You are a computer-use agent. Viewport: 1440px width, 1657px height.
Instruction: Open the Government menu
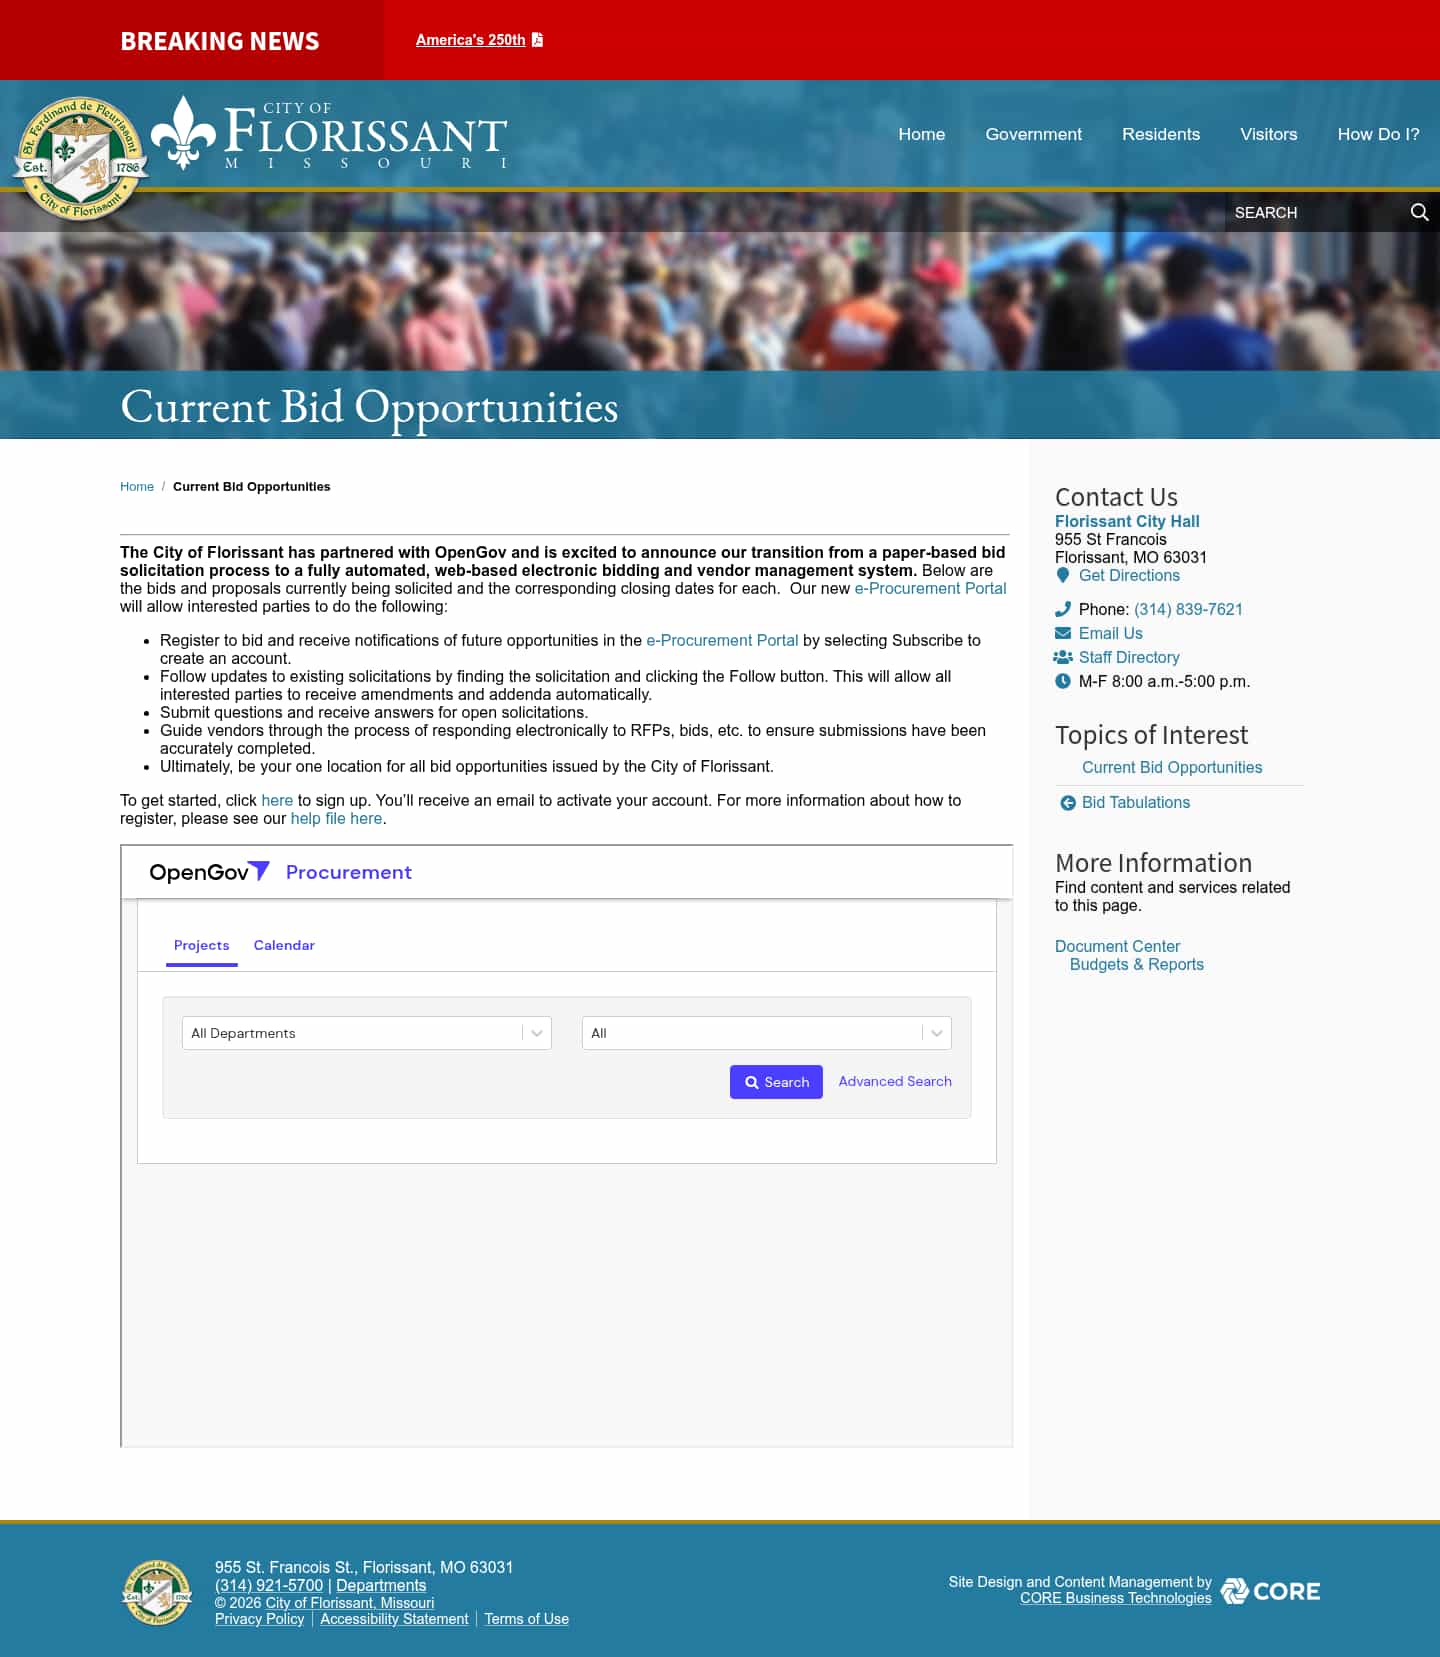pyautogui.click(x=1033, y=134)
